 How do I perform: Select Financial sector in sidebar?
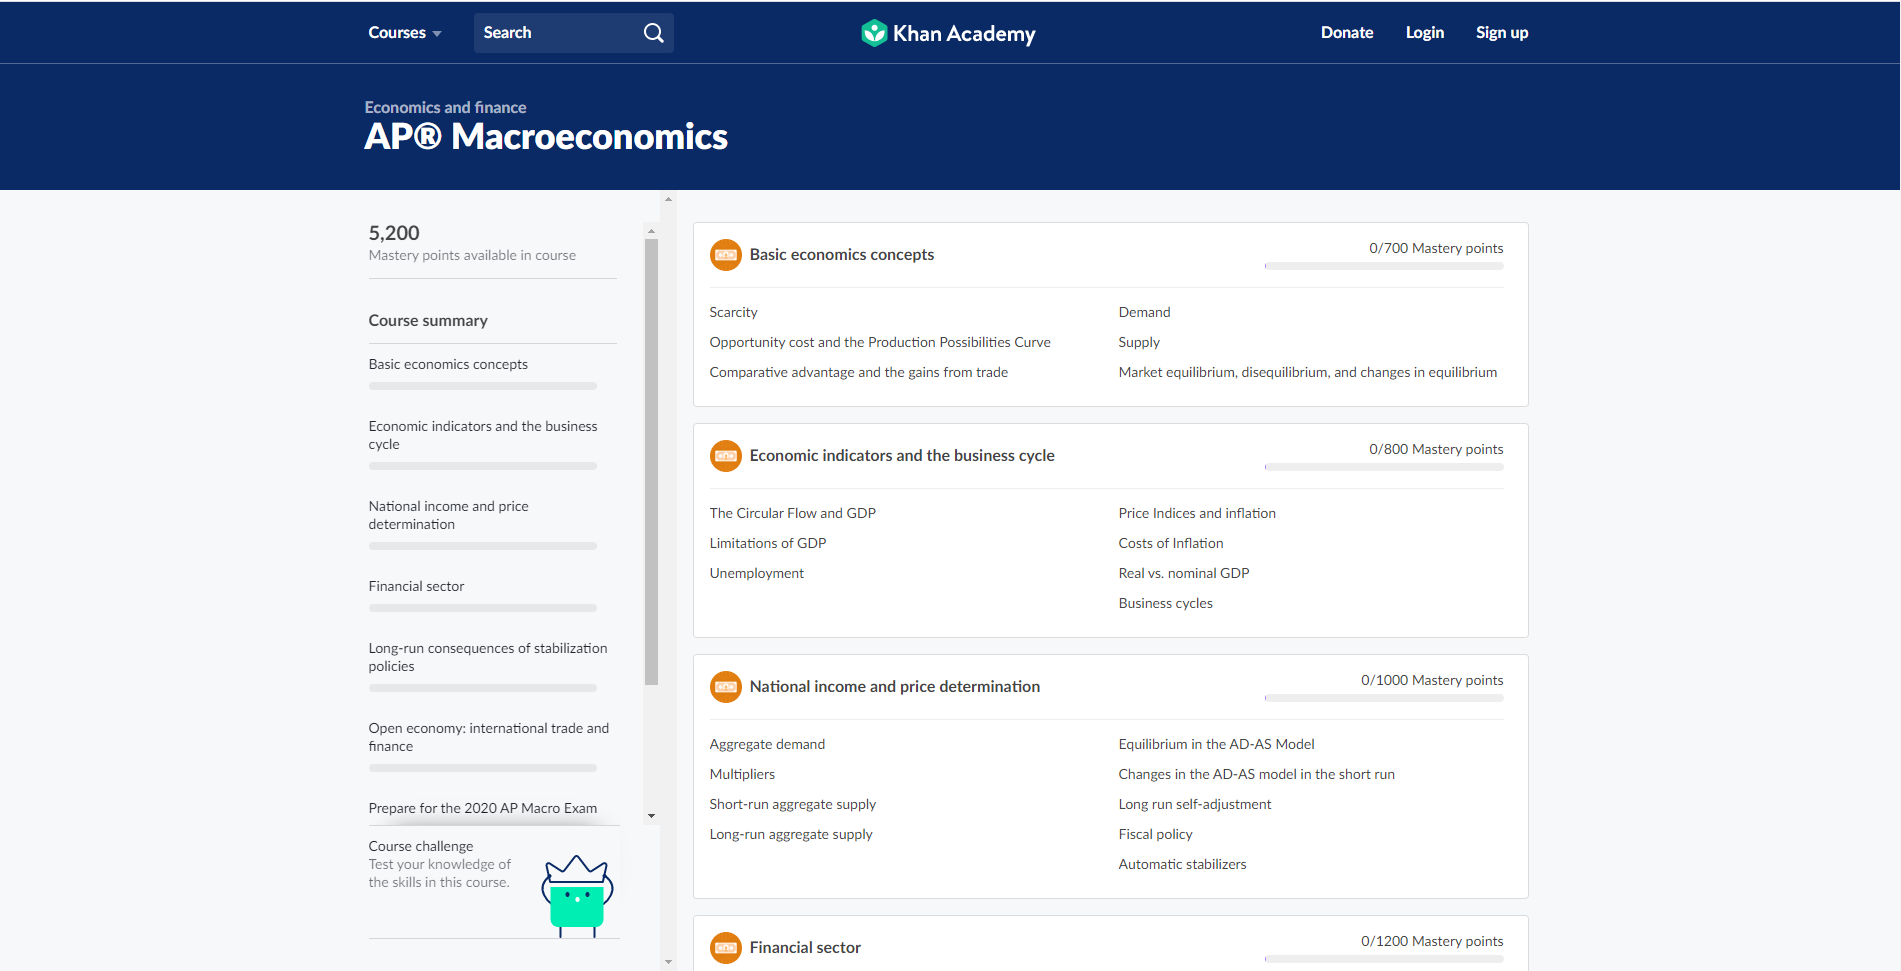416,586
